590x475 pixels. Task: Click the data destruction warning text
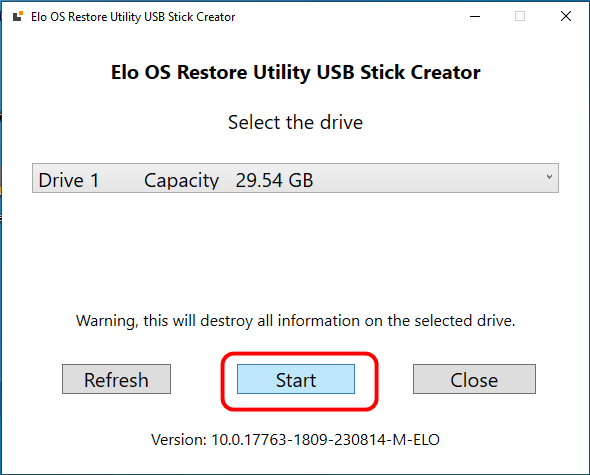(295, 321)
